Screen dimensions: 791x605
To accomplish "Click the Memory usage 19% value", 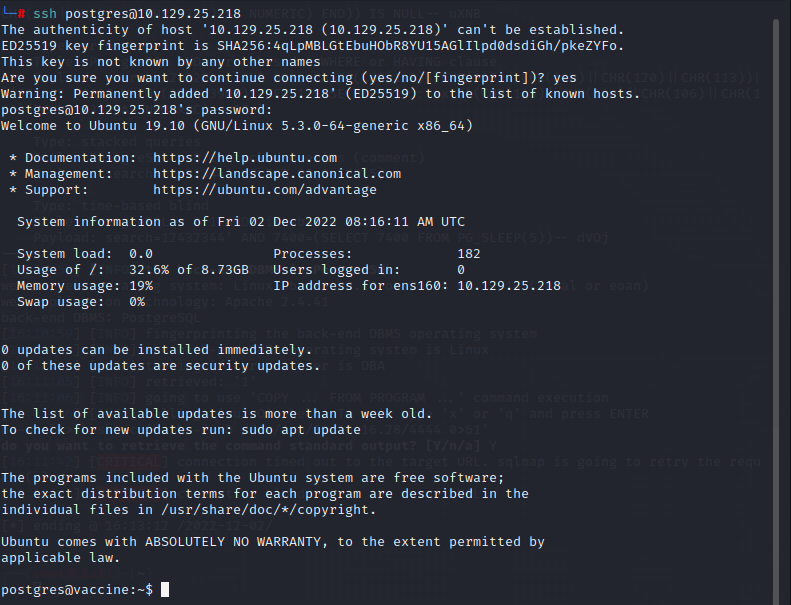I will [x=141, y=286].
